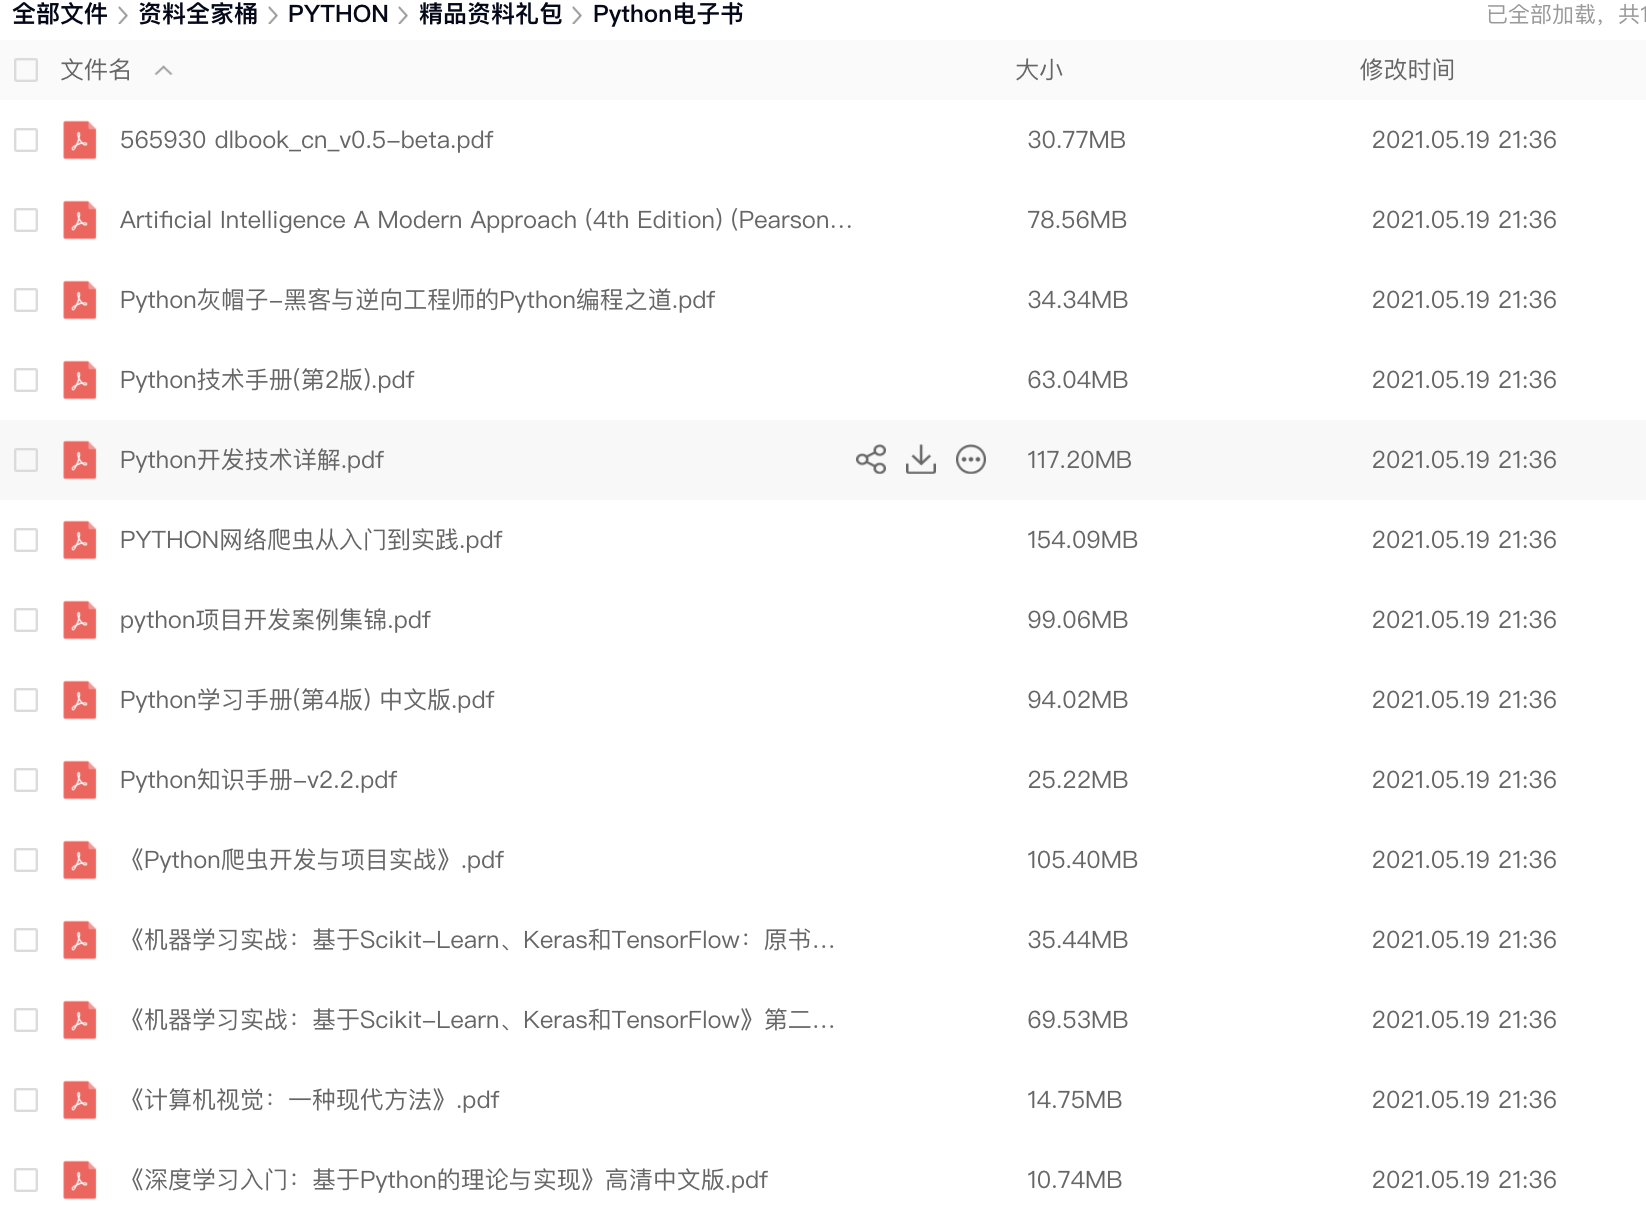Tick checkbox for 机器学习实战 第二 file

[26, 1020]
